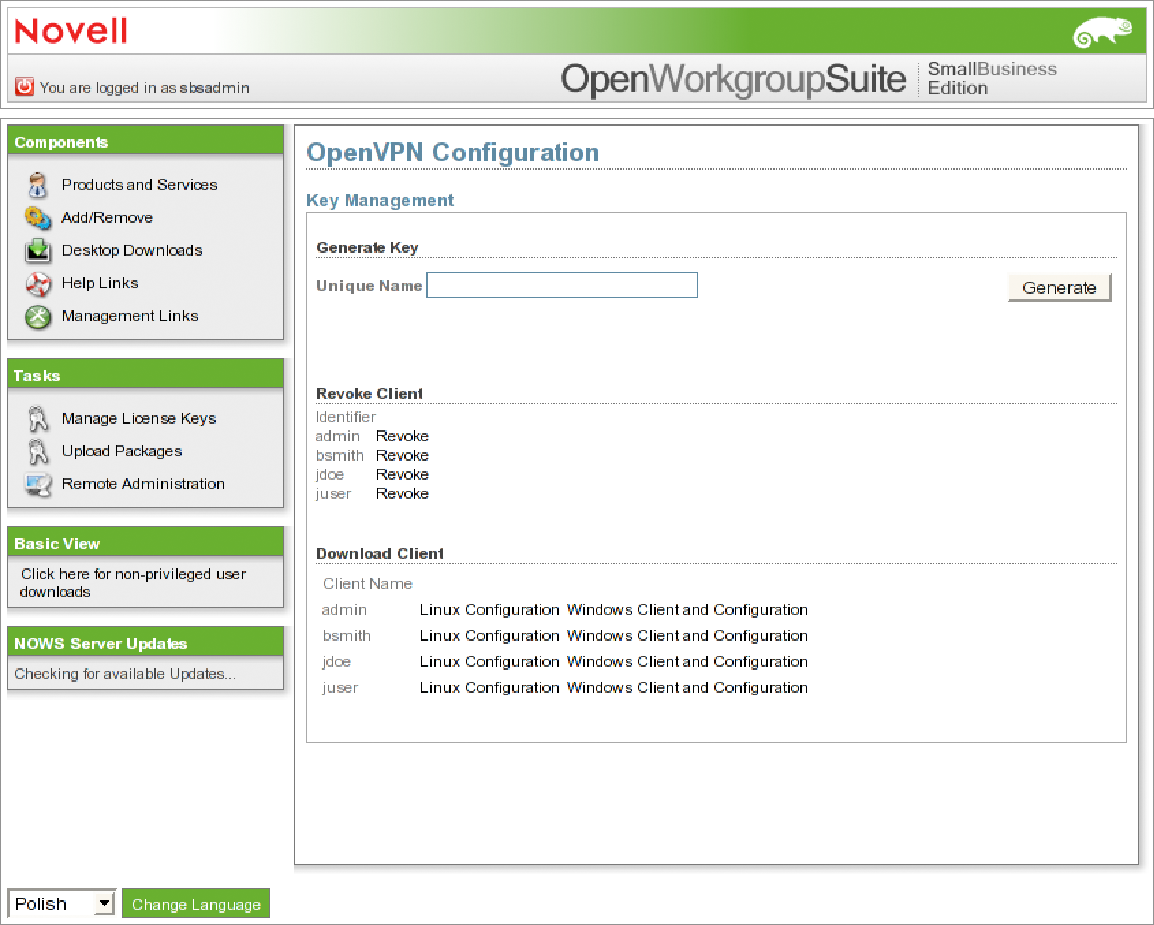Click the Help Links lifebuoy icon

click(x=38, y=283)
